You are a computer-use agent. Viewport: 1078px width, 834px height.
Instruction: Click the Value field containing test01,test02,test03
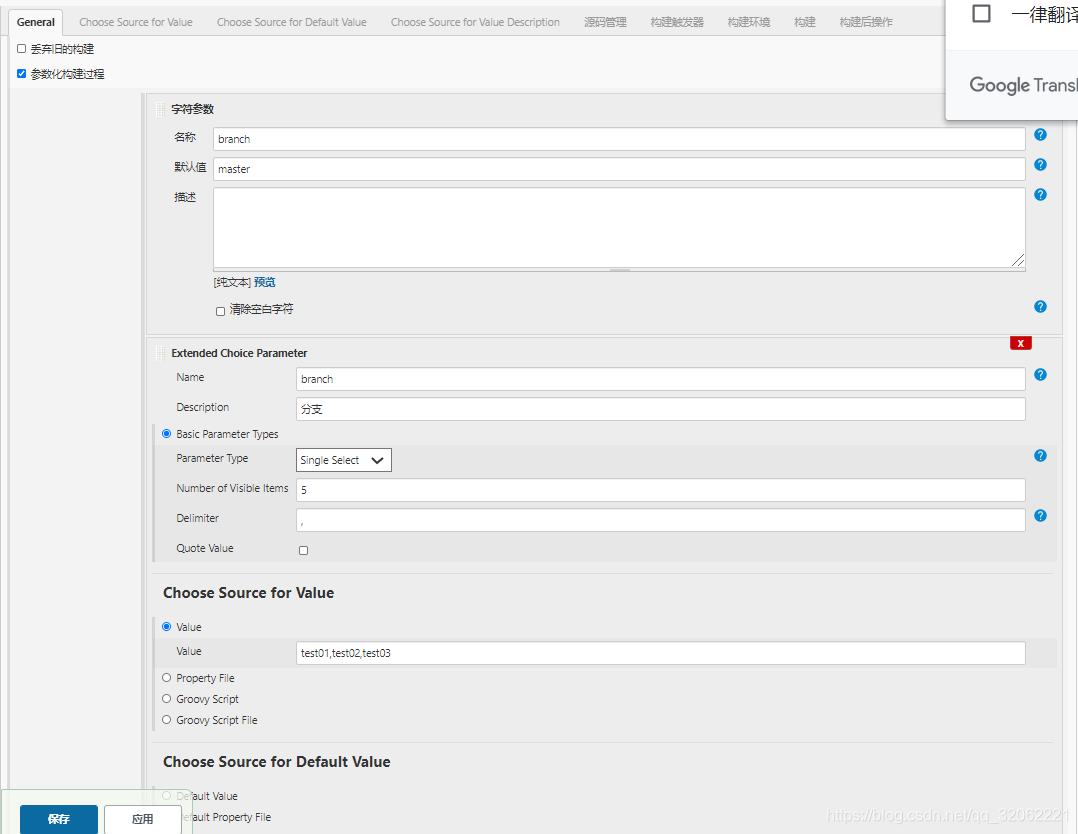[x=660, y=651]
